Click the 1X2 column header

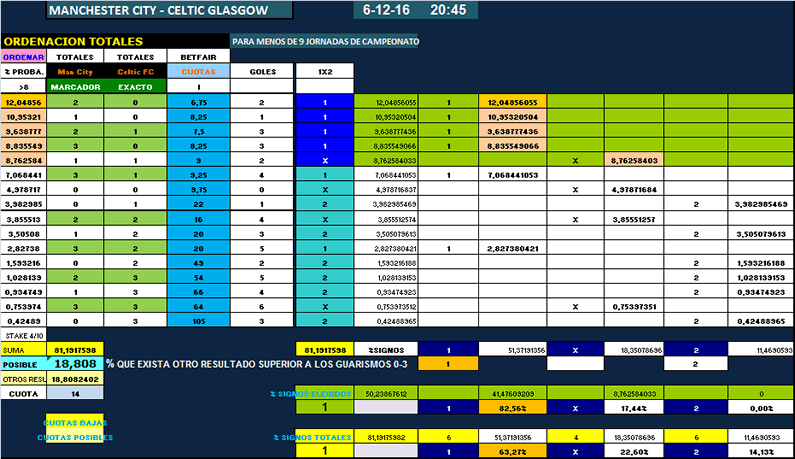point(324,72)
